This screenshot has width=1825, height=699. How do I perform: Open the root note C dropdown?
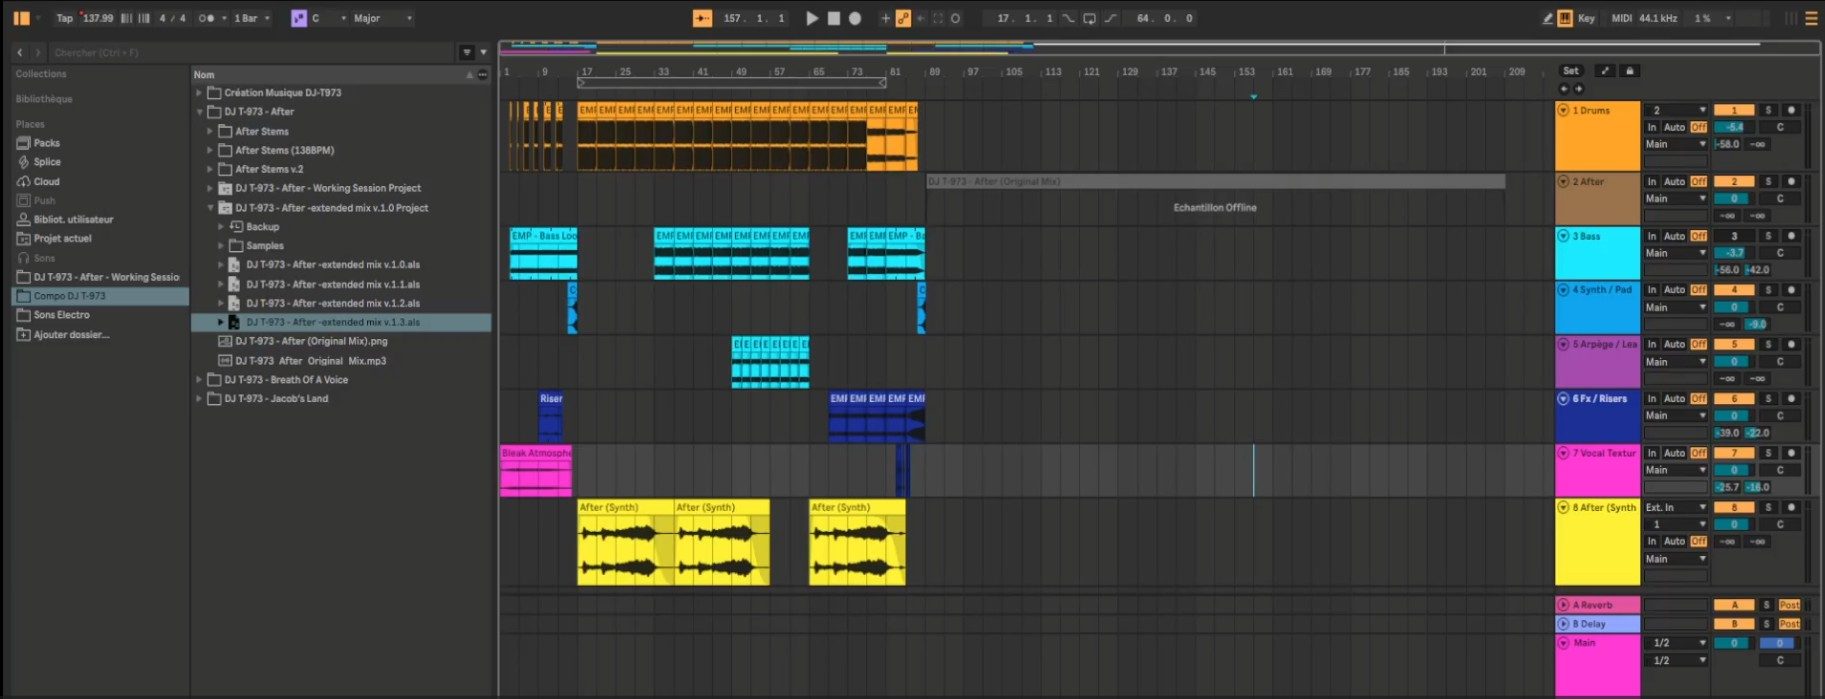pyautogui.click(x=329, y=18)
